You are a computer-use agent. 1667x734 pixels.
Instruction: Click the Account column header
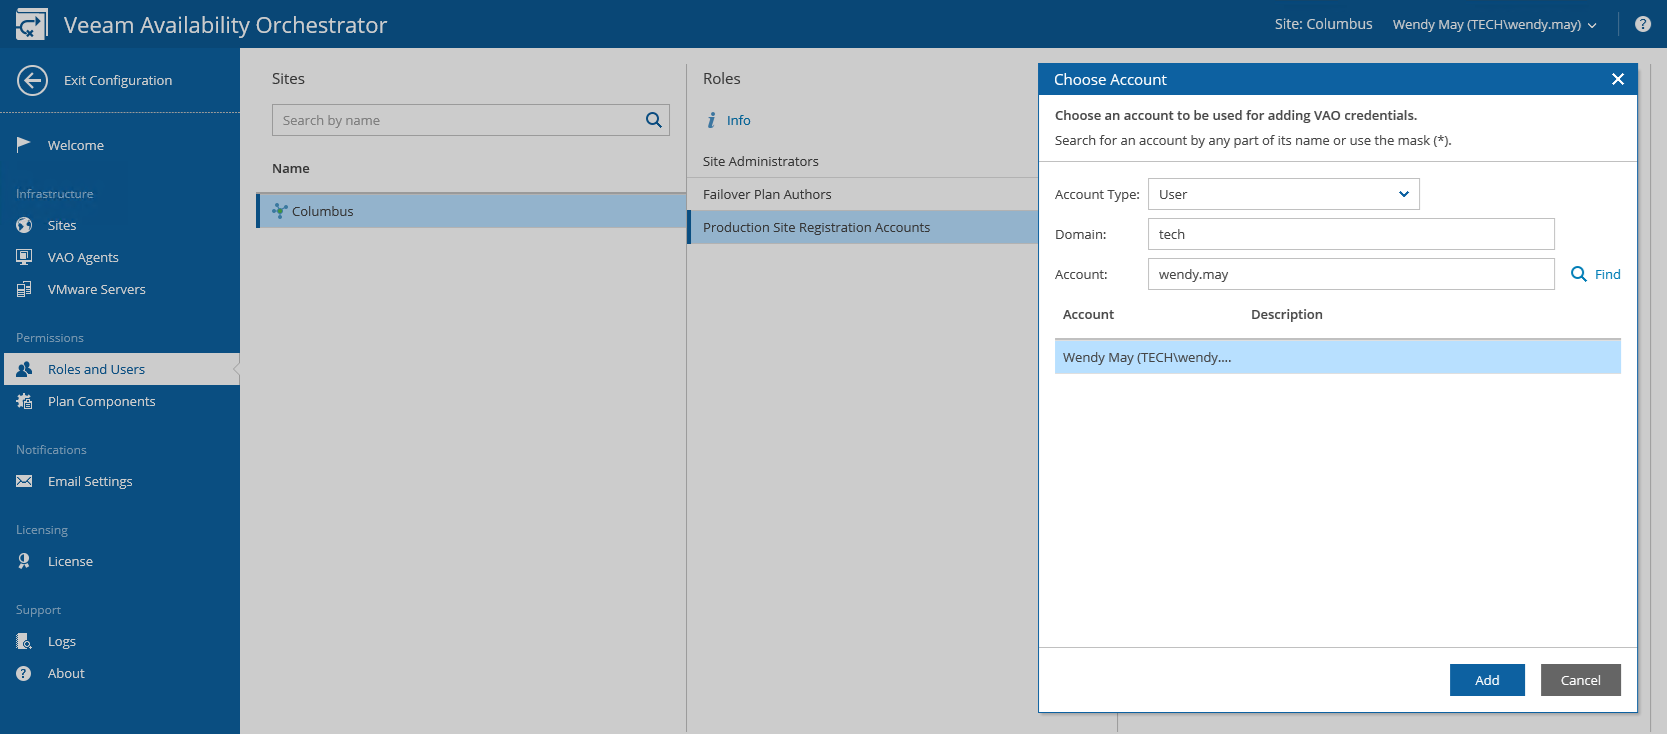click(x=1088, y=314)
